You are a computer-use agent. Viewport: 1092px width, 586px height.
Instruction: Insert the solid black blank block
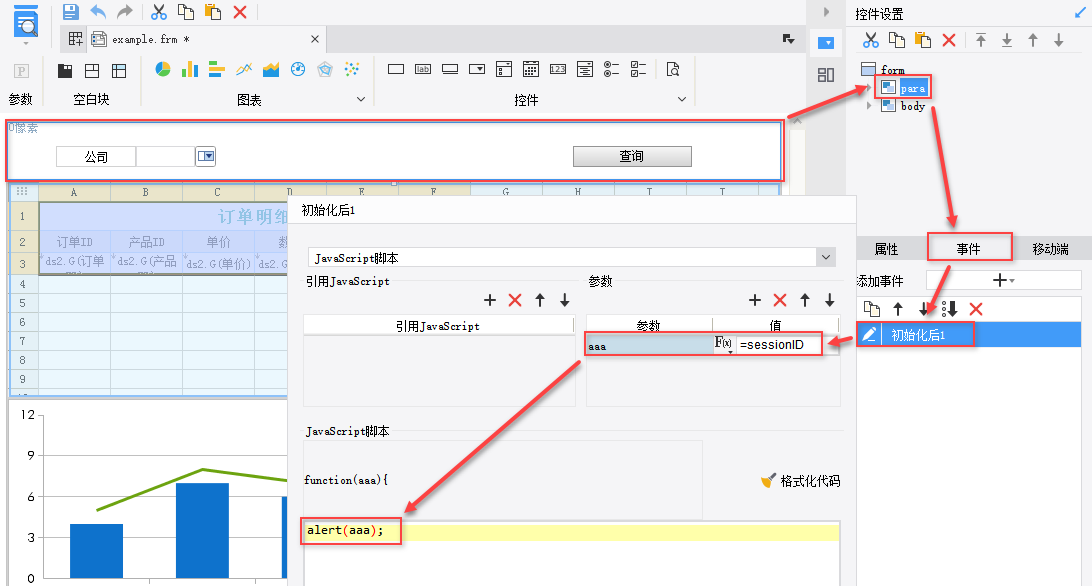pyautogui.click(x=65, y=70)
